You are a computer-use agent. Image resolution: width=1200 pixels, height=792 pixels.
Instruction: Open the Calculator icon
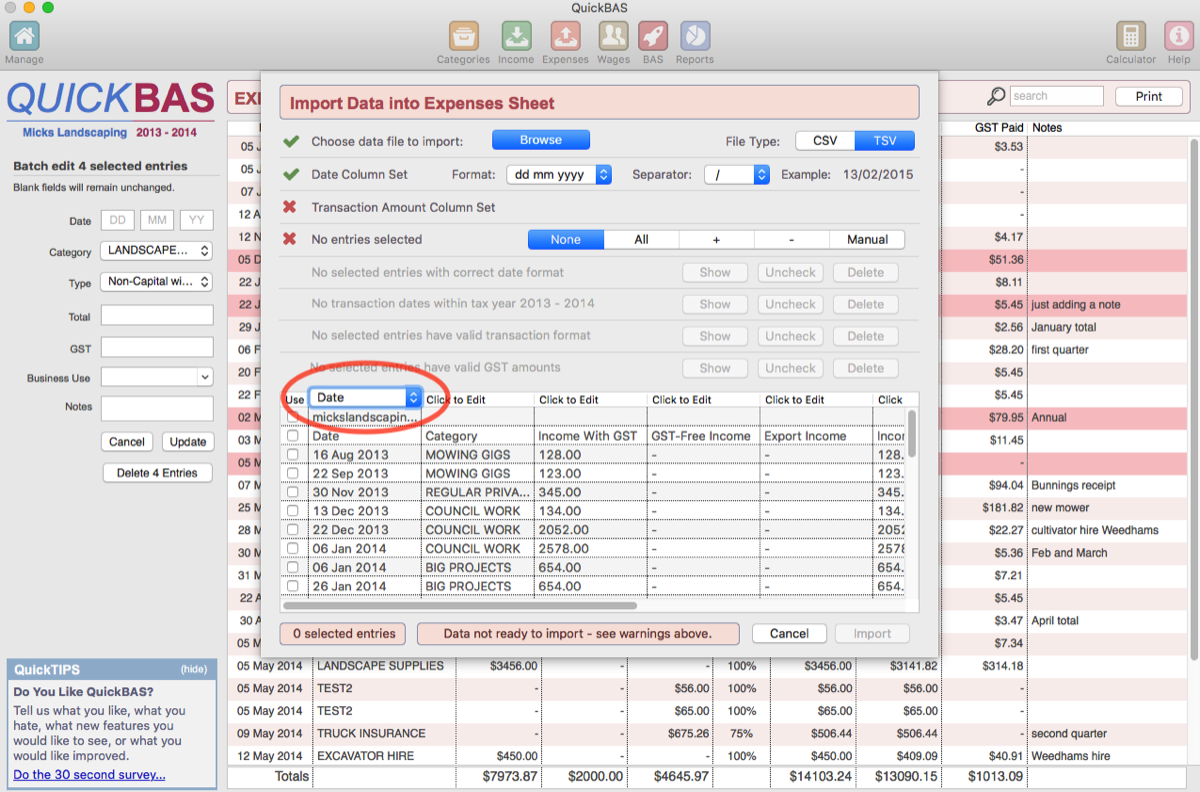pos(1131,37)
